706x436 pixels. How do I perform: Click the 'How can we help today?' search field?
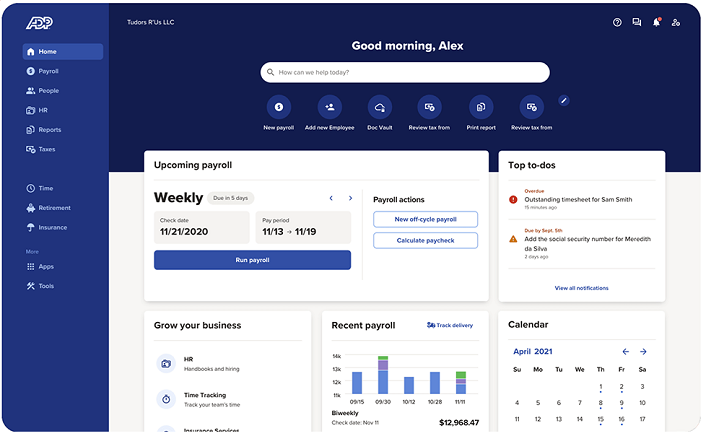tap(405, 72)
